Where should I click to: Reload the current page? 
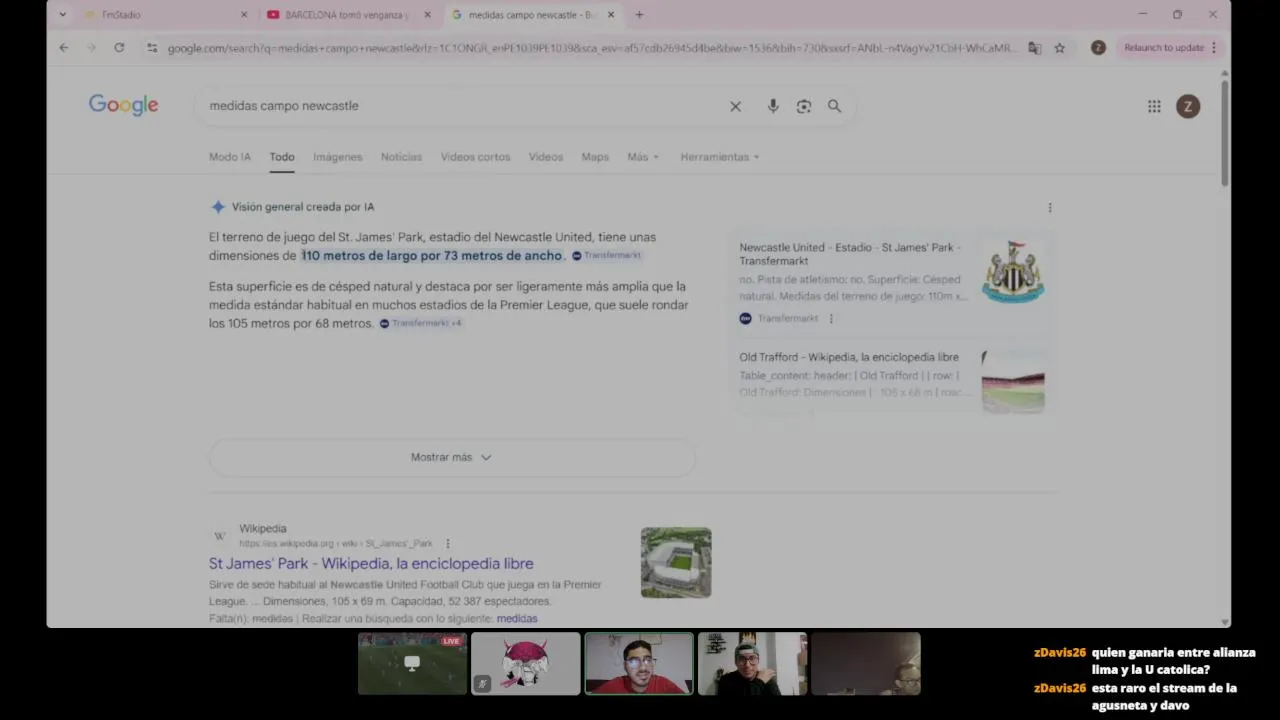click(119, 47)
